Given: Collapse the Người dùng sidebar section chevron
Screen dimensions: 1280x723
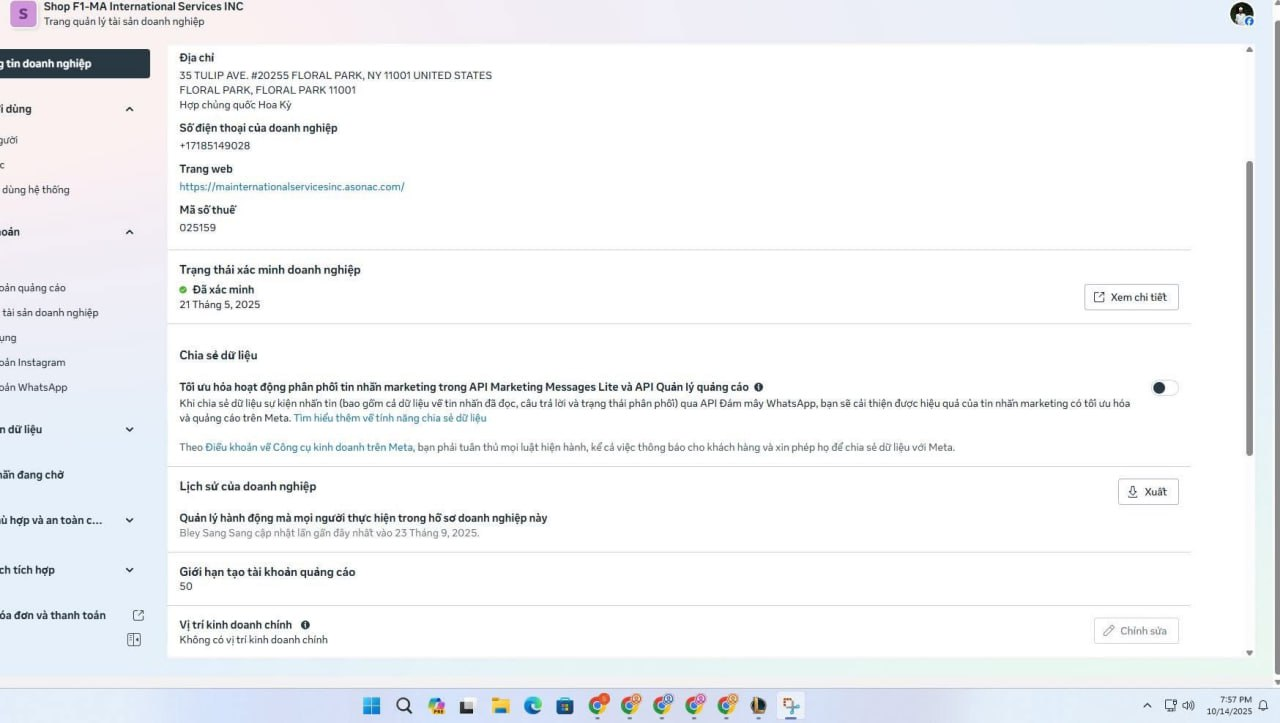Looking at the screenshot, I should (x=129, y=109).
